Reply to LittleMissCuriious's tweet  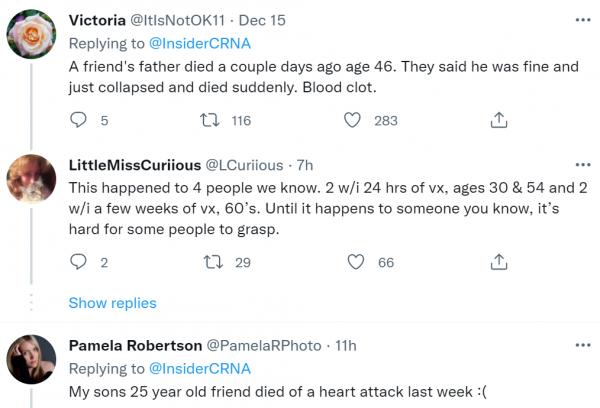tap(79, 262)
